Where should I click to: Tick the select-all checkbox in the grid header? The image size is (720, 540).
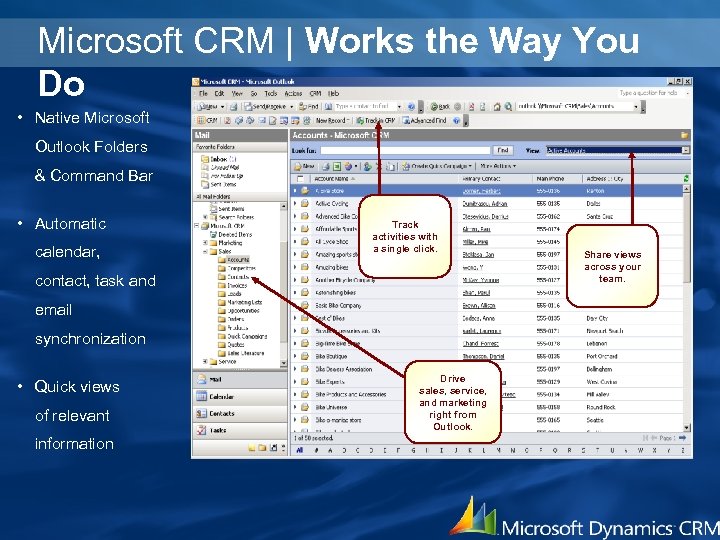coord(300,179)
